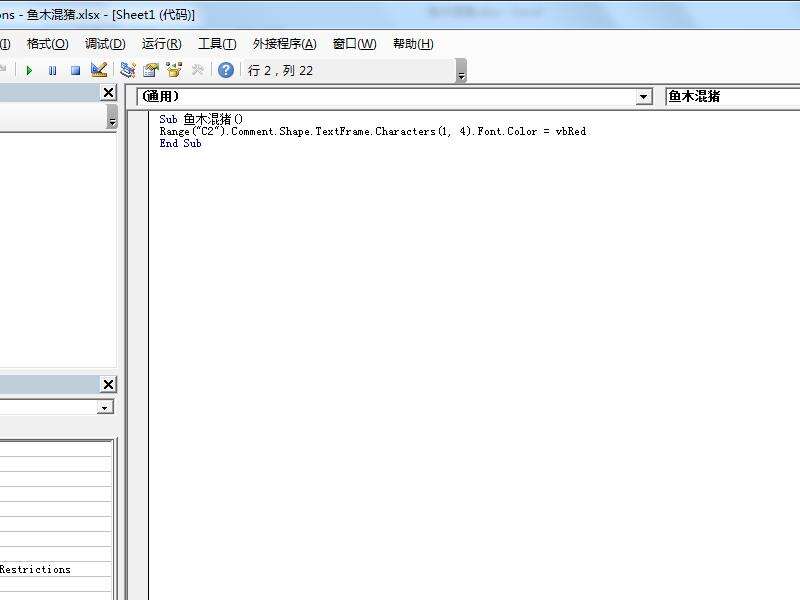Image resolution: width=800 pixels, height=600 pixels.
Task: Place cursor on the Range("C2") code line
Action: click(x=370, y=130)
